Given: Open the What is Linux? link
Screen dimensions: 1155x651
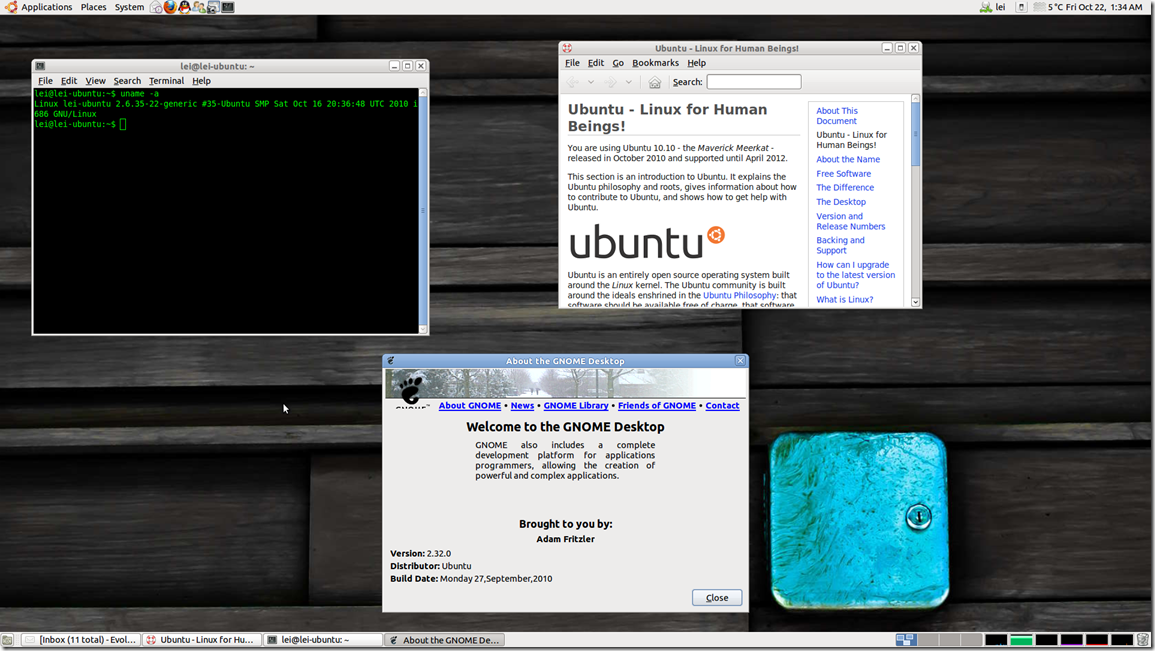Looking at the screenshot, I should coord(844,300).
